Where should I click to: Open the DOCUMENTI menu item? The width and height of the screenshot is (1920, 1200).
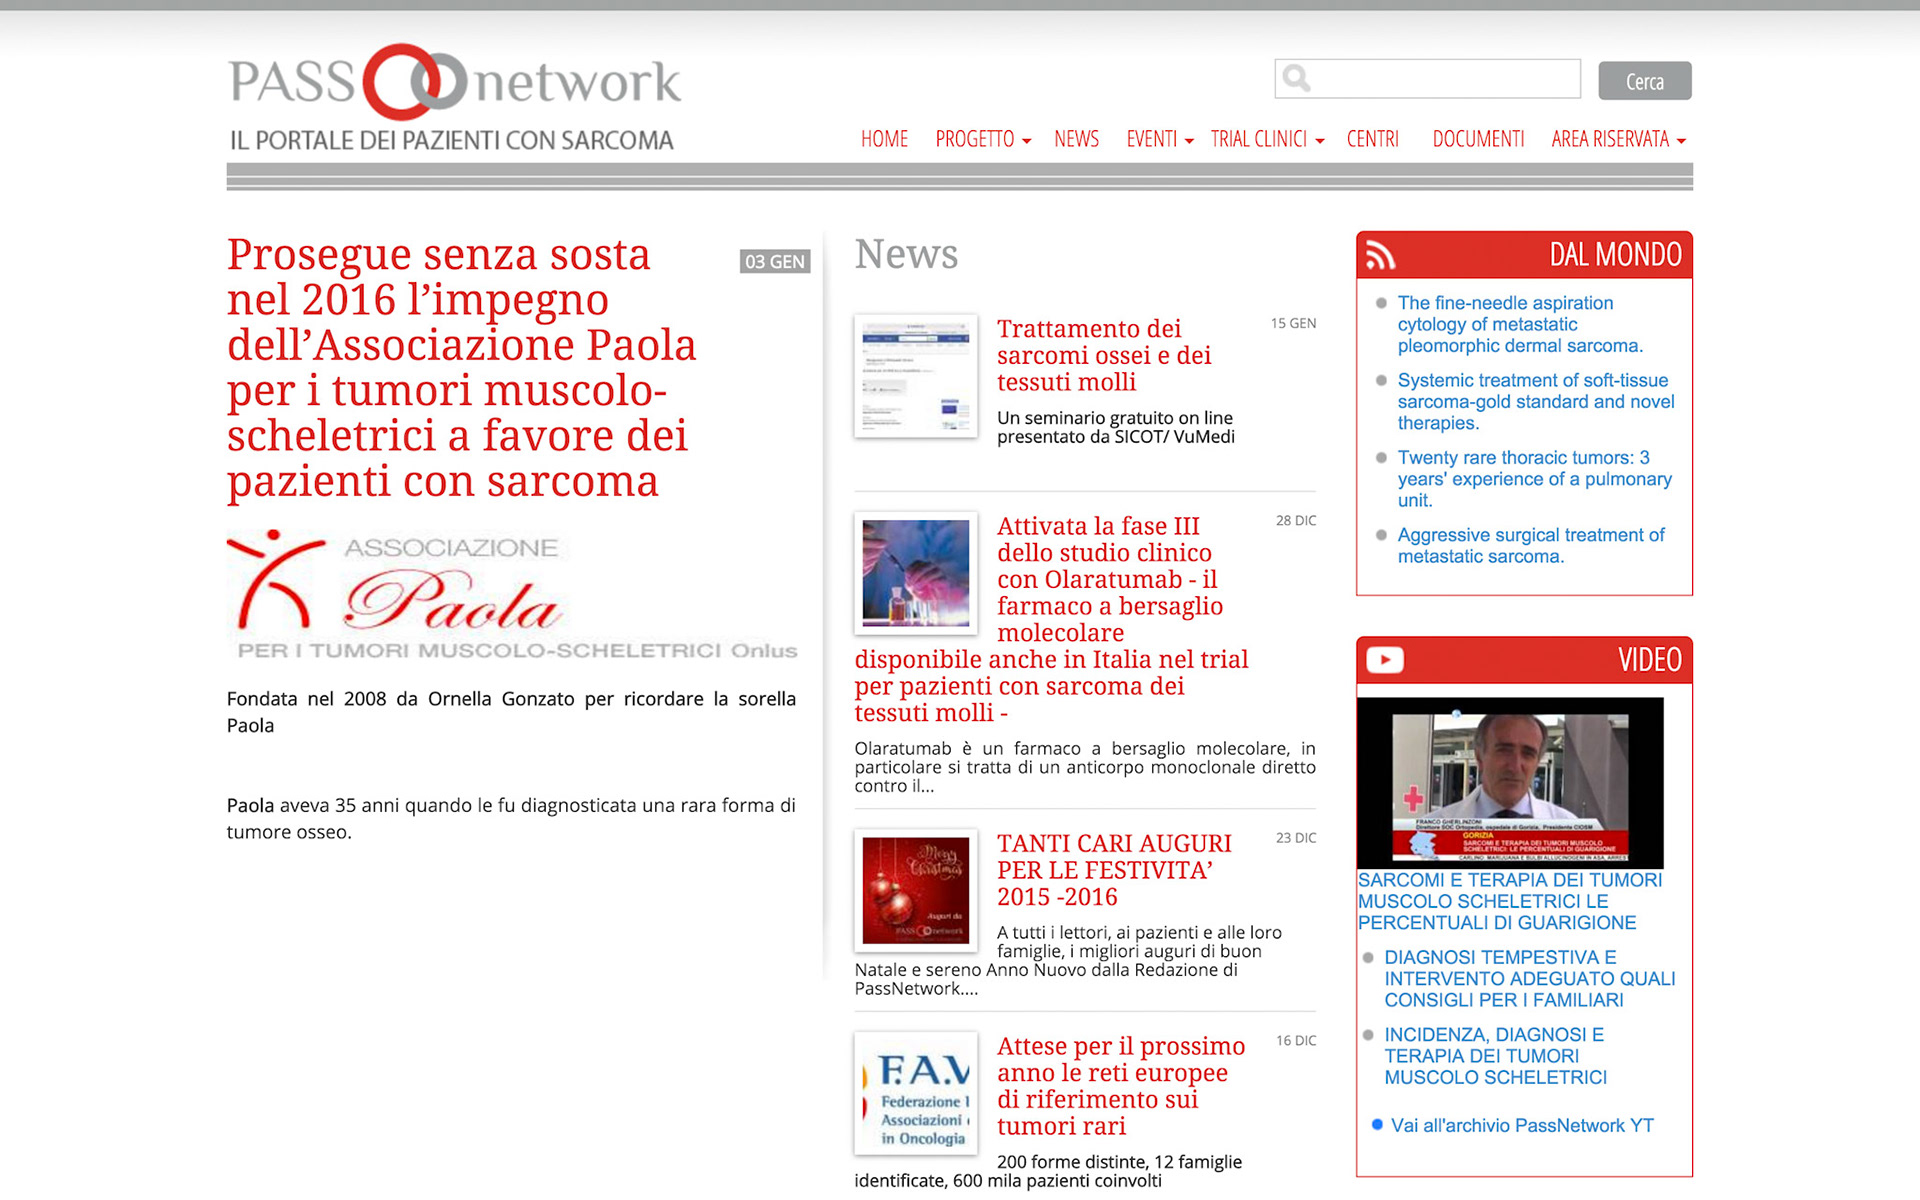pyautogui.click(x=1478, y=139)
